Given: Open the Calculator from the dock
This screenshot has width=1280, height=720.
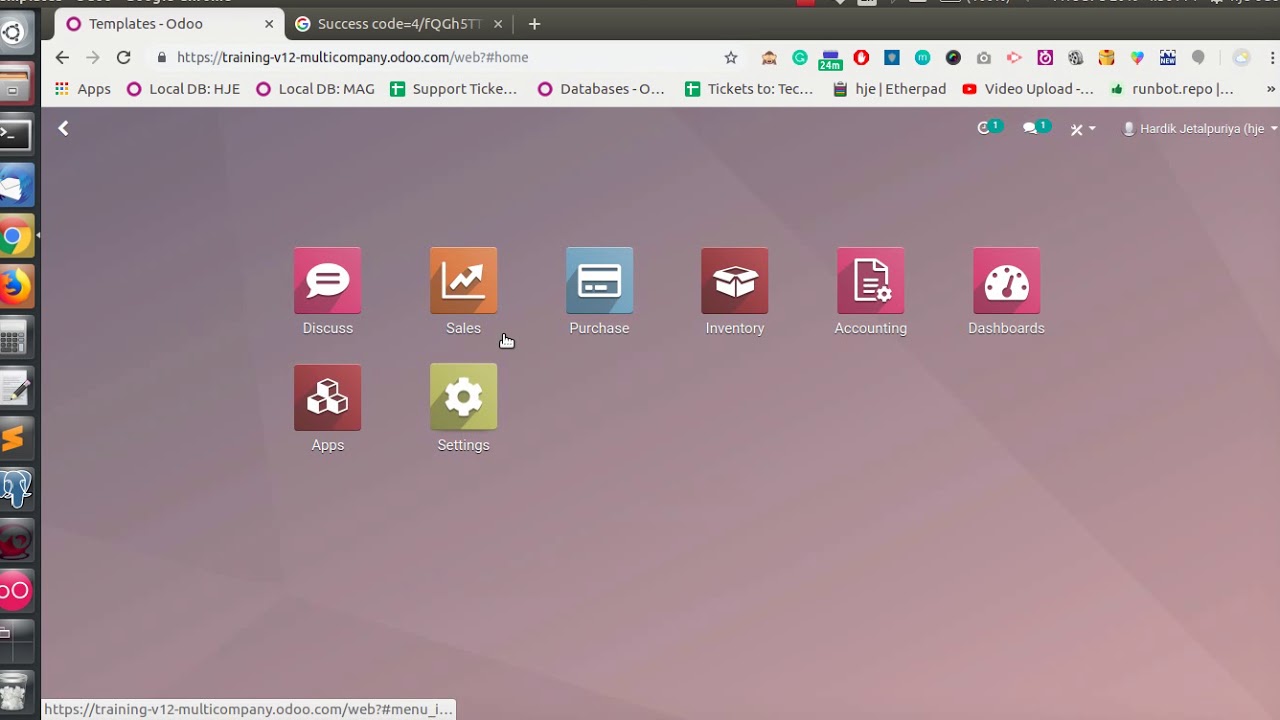Looking at the screenshot, I should point(14,339).
